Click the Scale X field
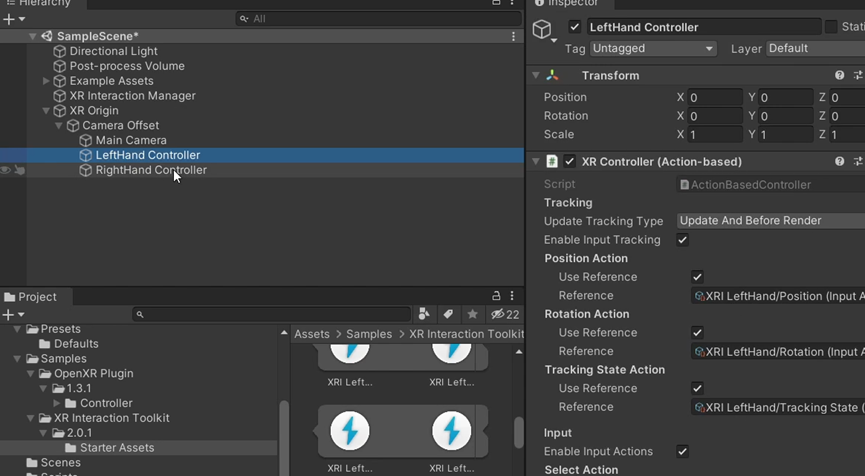Image resolution: width=865 pixels, height=476 pixels. pyautogui.click(x=714, y=135)
